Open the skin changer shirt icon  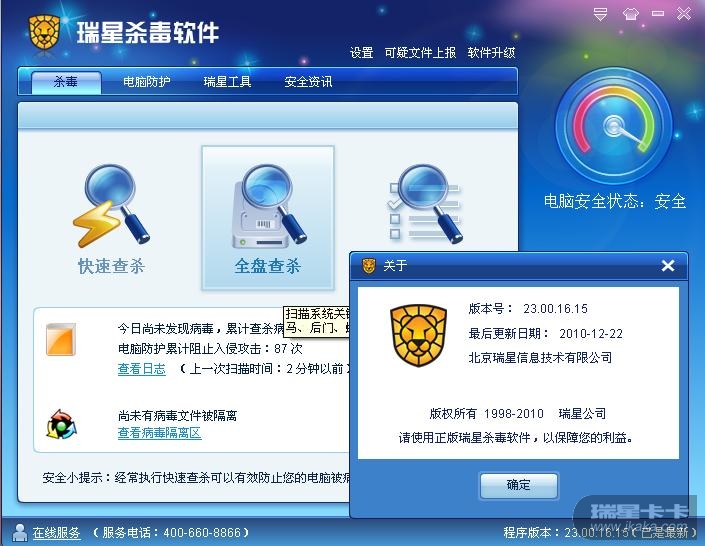coord(630,14)
